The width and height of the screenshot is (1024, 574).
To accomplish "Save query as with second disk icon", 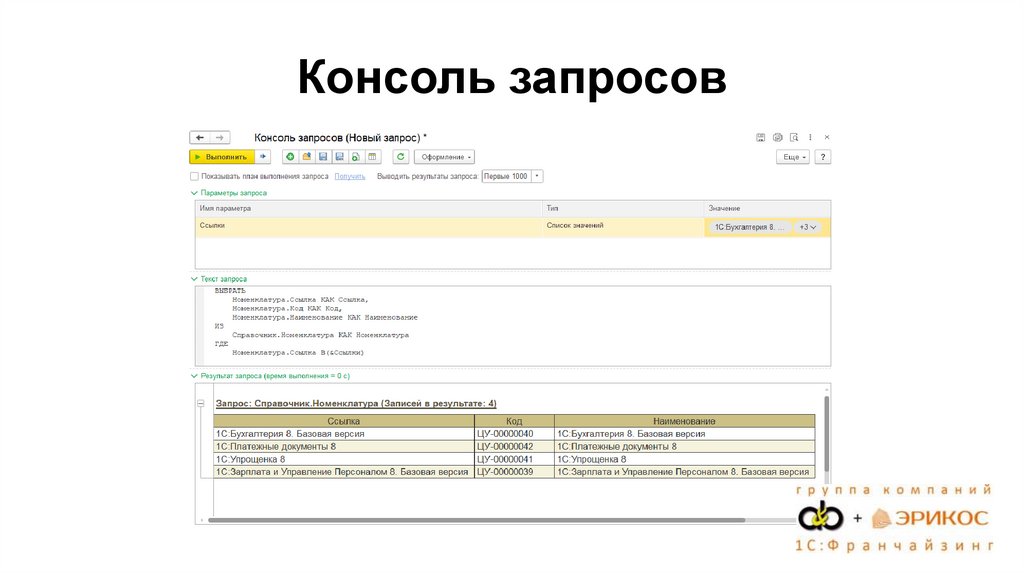I will click(x=339, y=157).
